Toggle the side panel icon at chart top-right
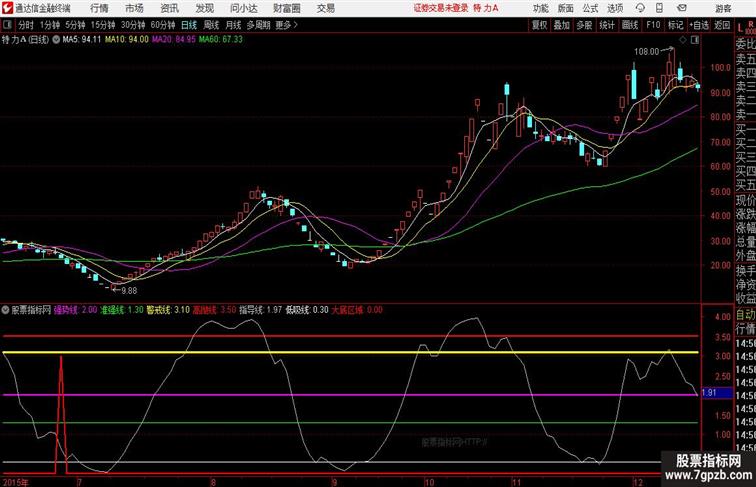Image resolution: width=756 pixels, height=487 pixels. [x=695, y=40]
